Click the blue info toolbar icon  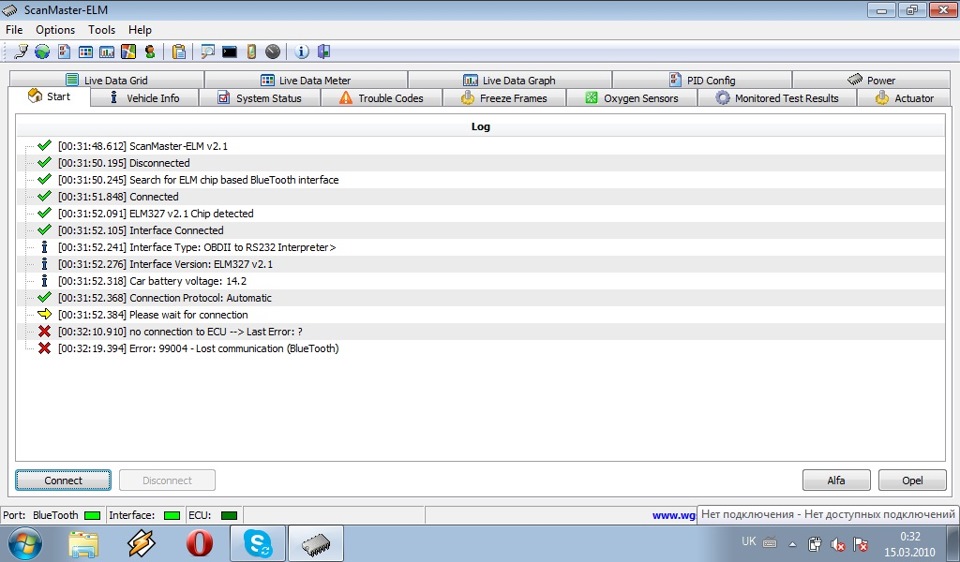click(x=301, y=51)
